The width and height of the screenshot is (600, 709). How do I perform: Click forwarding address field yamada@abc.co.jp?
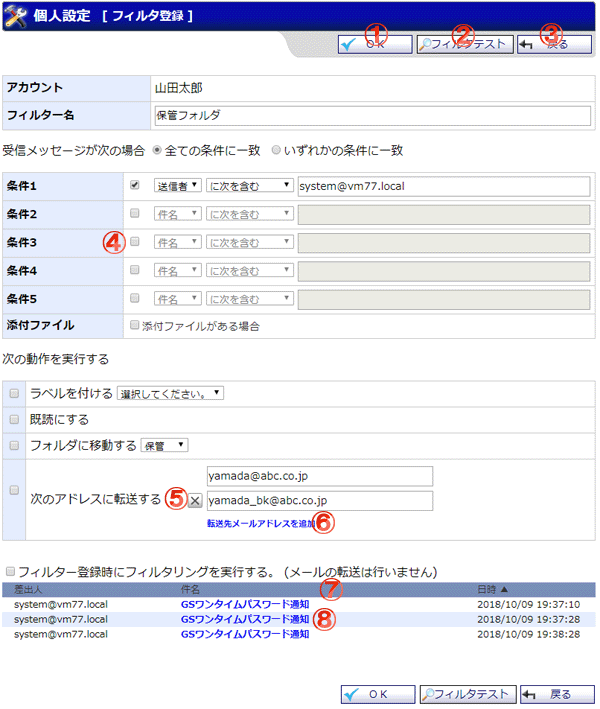click(x=320, y=476)
